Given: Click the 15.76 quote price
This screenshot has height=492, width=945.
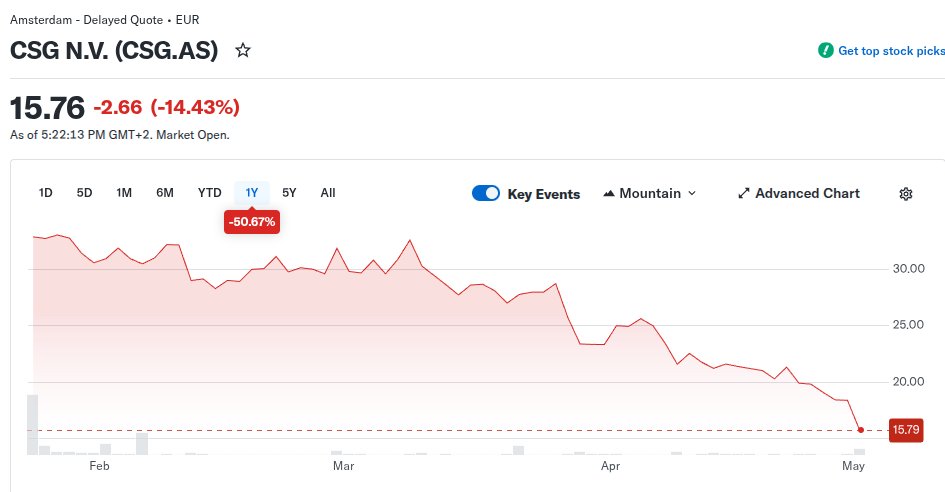Looking at the screenshot, I should tap(48, 108).
